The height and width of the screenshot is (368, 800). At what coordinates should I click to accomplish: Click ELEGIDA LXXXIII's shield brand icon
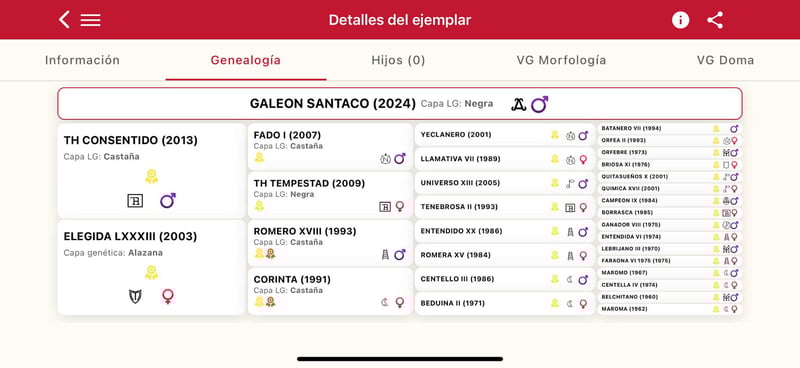pyautogui.click(x=135, y=296)
